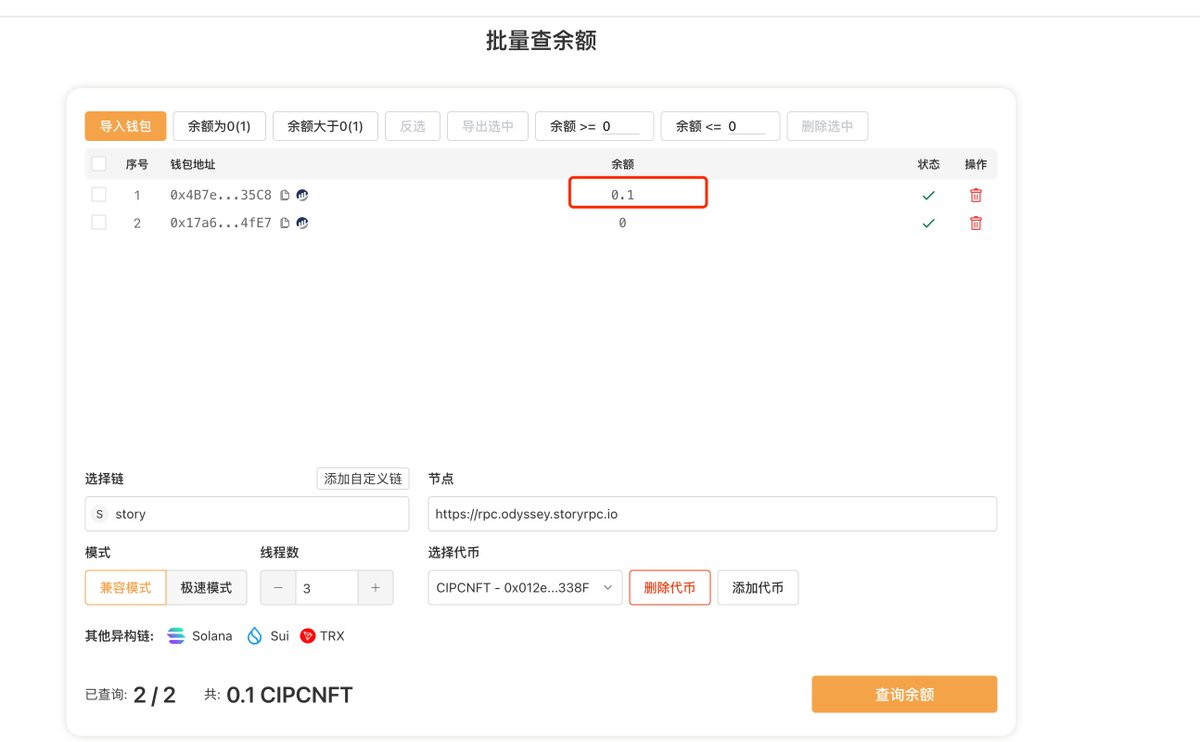Click the thread count number field
This screenshot has width=1200, height=742.
(x=327, y=588)
